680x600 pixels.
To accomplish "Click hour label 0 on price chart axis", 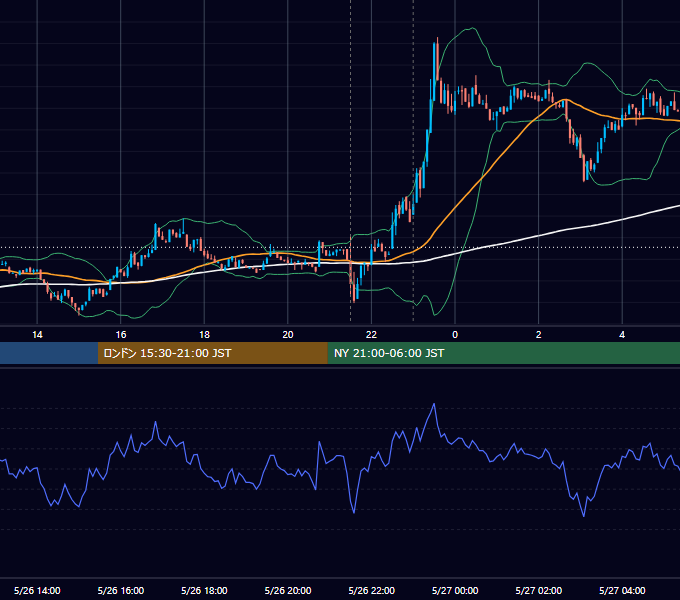I will point(455,335).
